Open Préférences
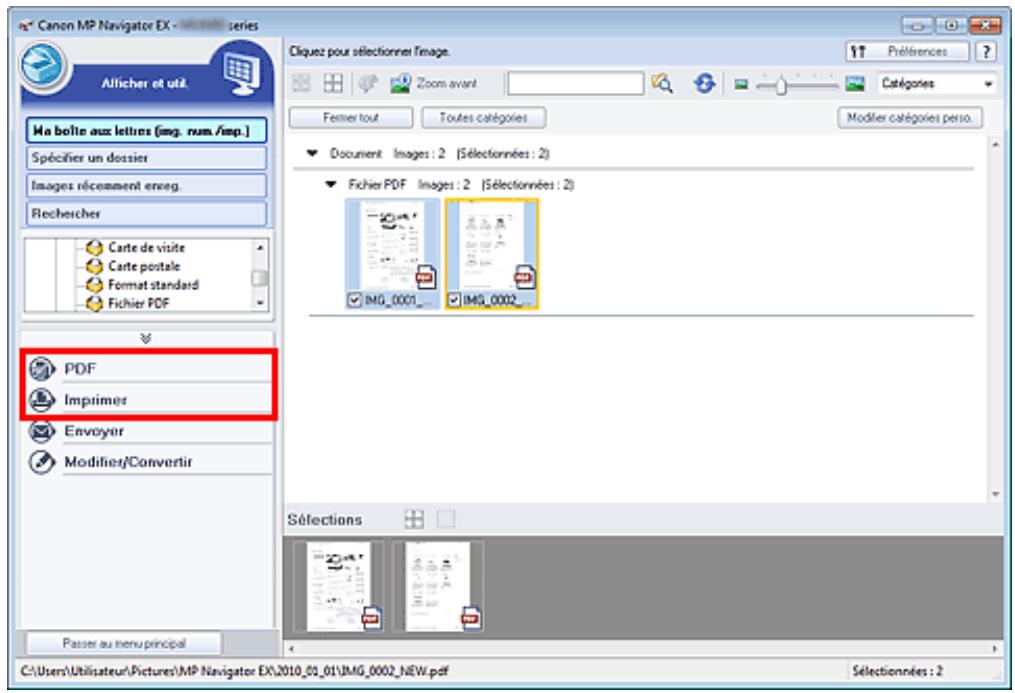 pos(908,52)
